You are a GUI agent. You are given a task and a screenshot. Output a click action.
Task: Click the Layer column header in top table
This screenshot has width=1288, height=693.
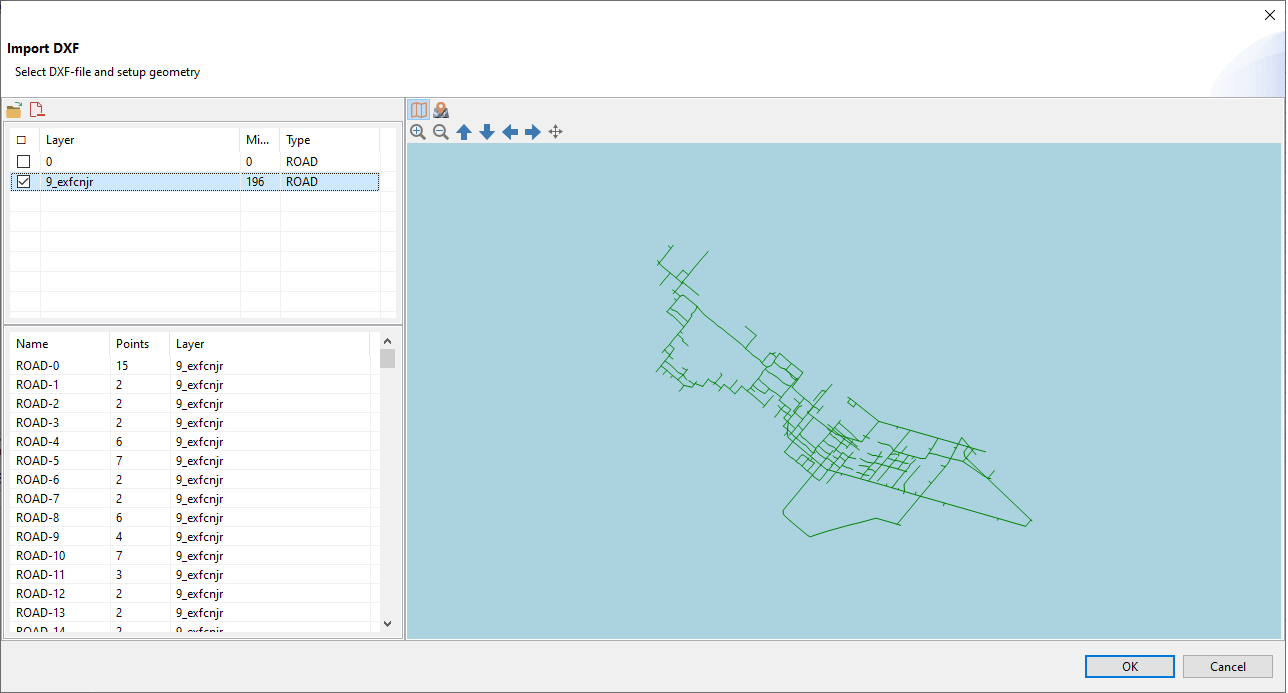(x=140, y=140)
